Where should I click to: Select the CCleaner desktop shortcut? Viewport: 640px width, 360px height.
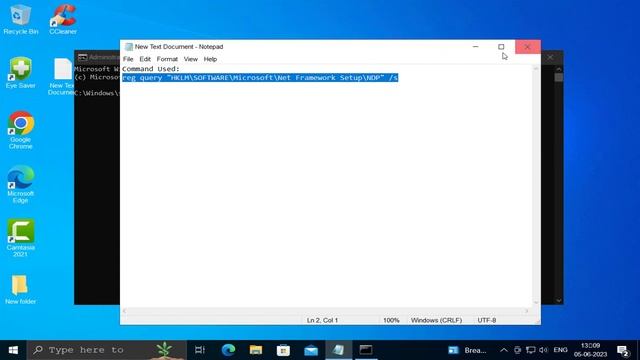[63, 19]
